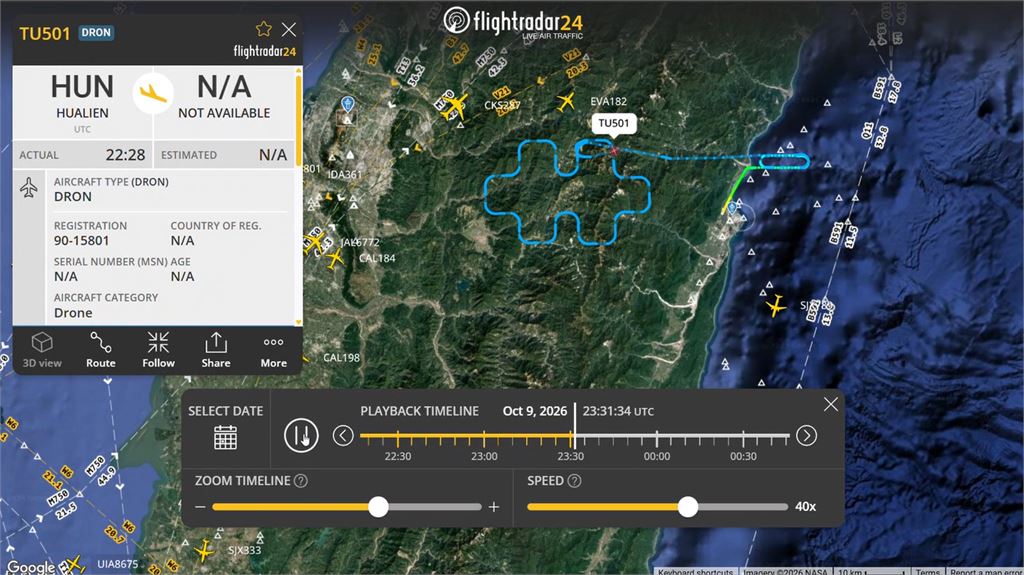The image size is (1024, 575).
Task: Click the CAL198 flight label
Action: (342, 357)
